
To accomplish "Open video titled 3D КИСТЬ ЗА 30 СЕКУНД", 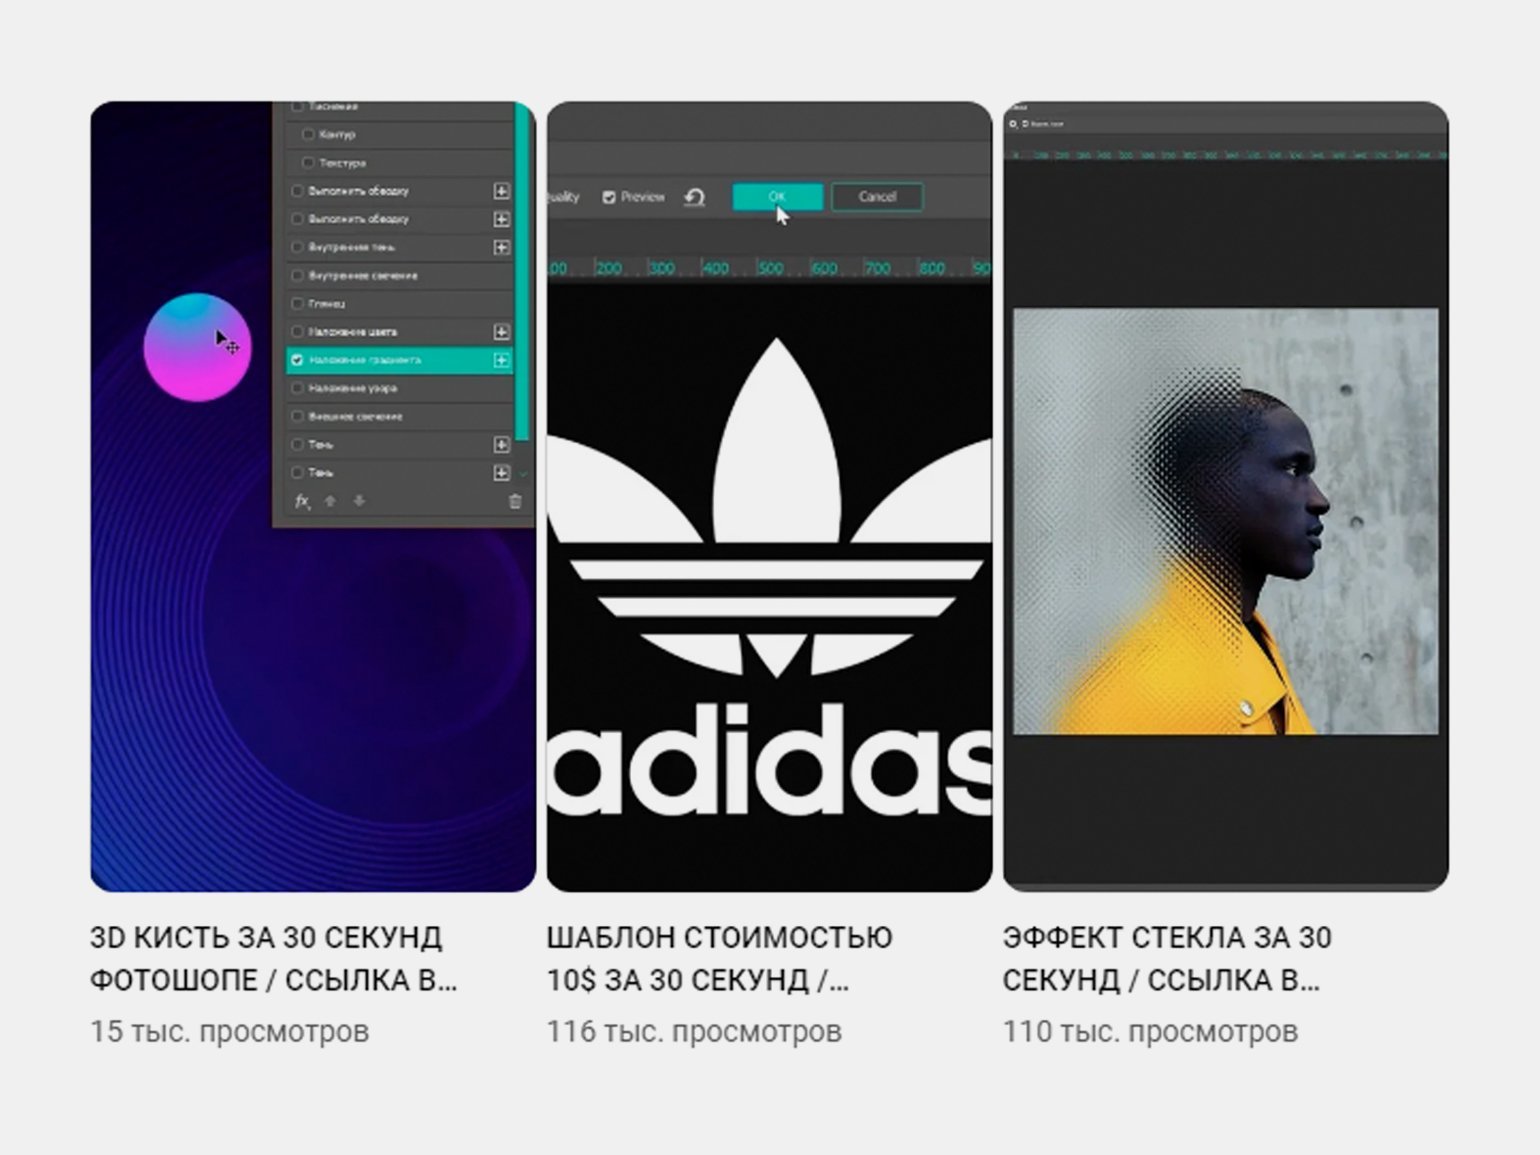I will (274, 959).
